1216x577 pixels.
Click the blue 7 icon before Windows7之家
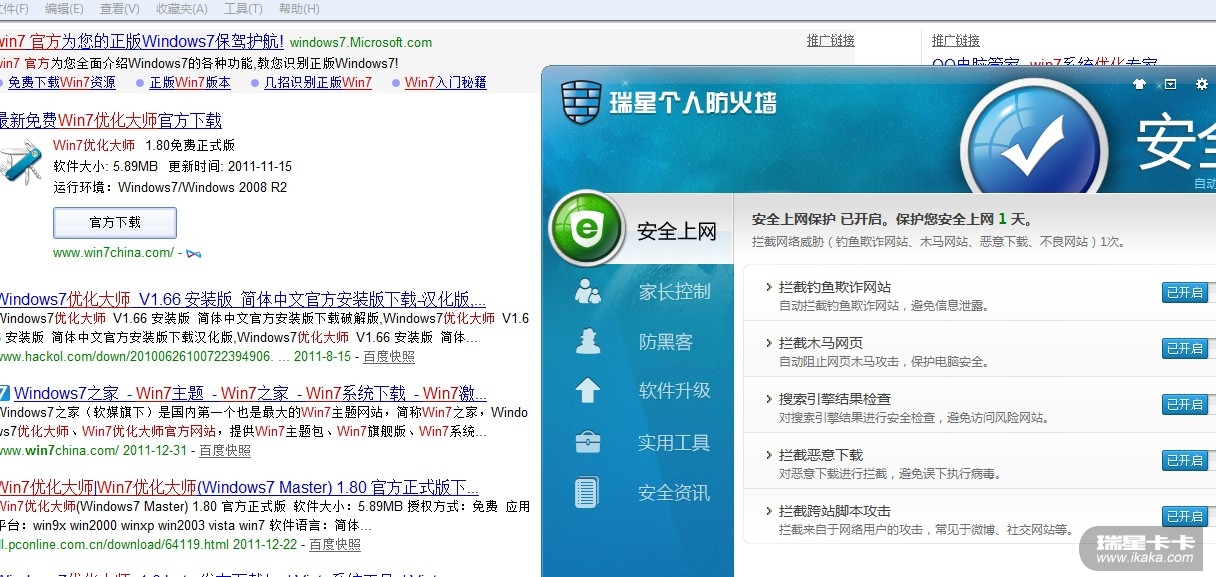pos(5,393)
